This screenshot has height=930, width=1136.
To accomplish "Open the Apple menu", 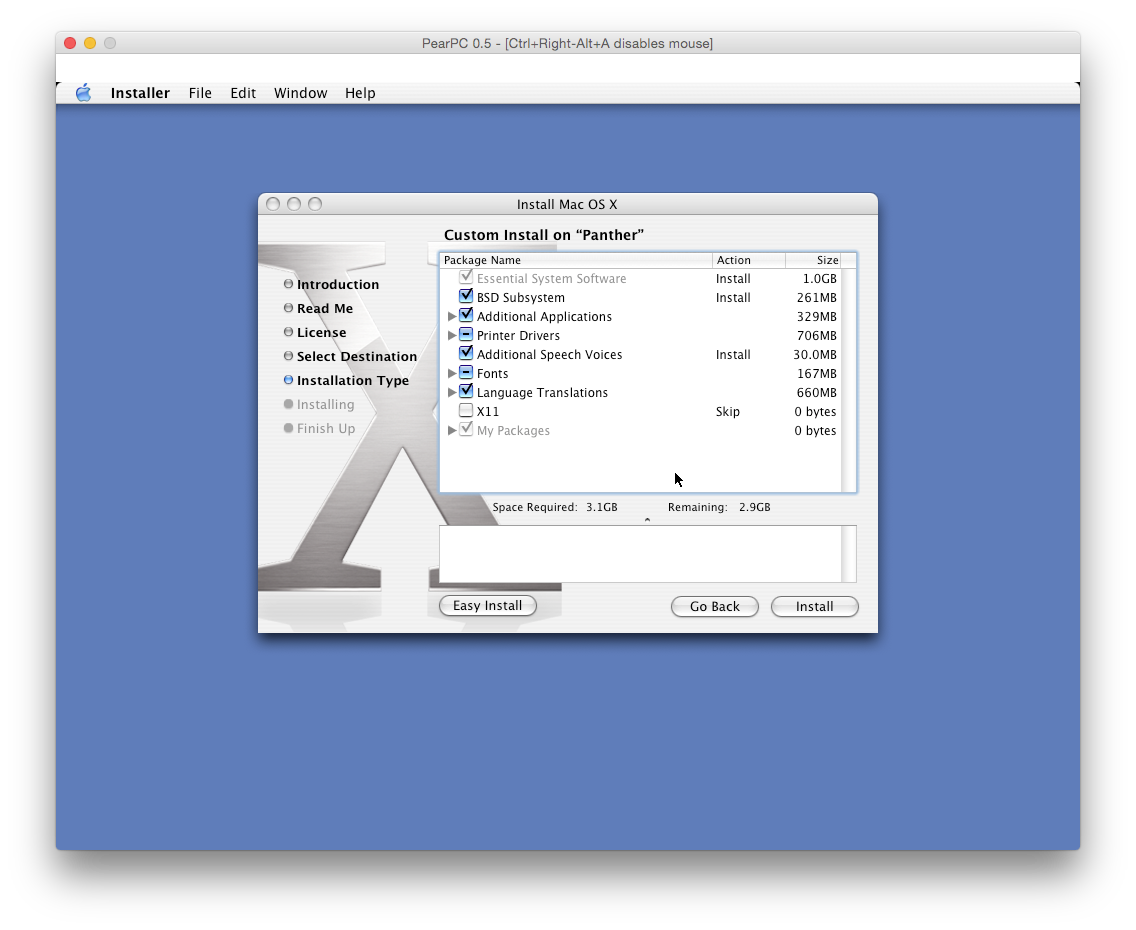I will (83, 93).
